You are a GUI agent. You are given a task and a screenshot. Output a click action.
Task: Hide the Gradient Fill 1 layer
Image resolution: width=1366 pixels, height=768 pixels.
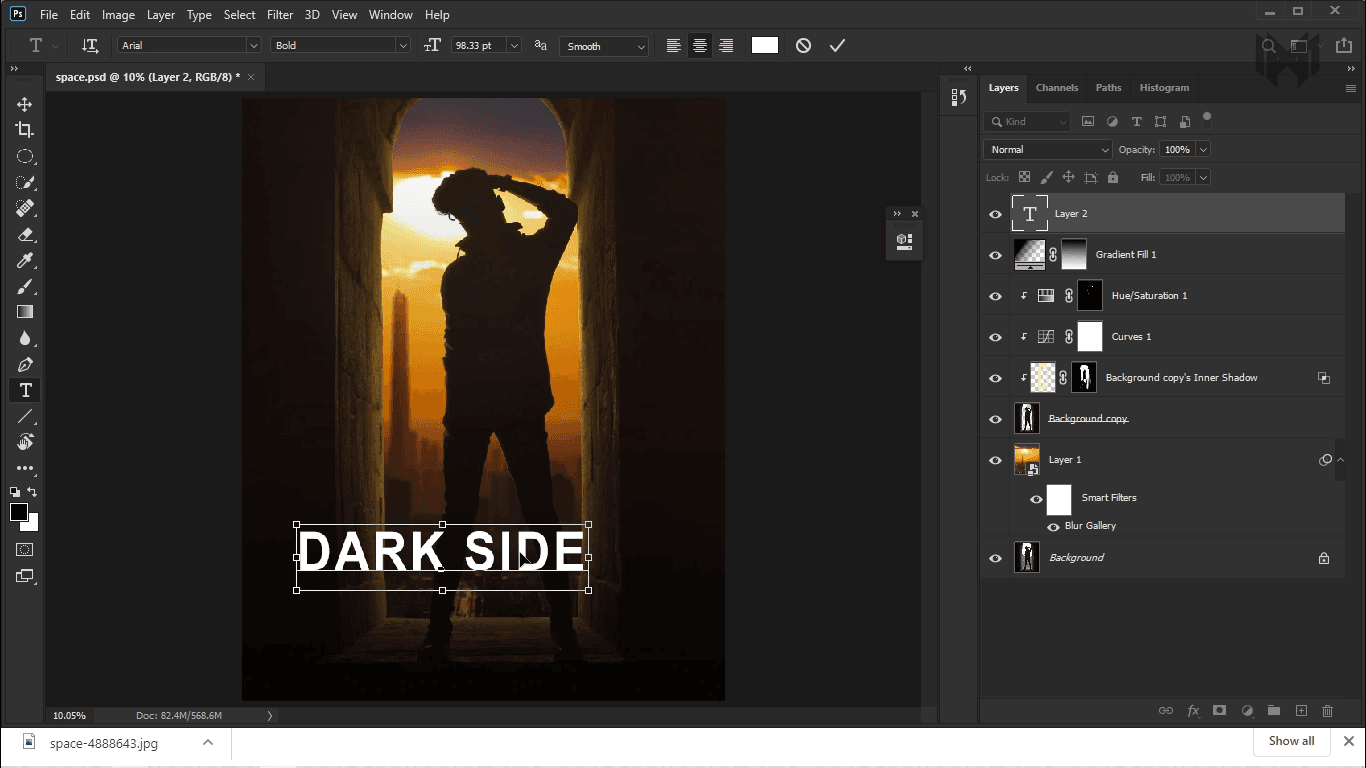click(995, 255)
